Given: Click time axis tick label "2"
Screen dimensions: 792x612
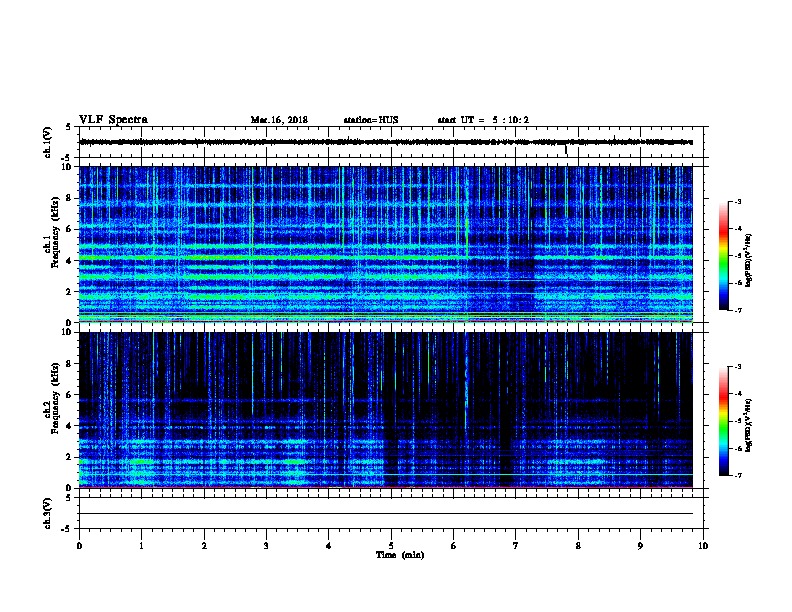Looking at the screenshot, I should pyautogui.click(x=204, y=545).
